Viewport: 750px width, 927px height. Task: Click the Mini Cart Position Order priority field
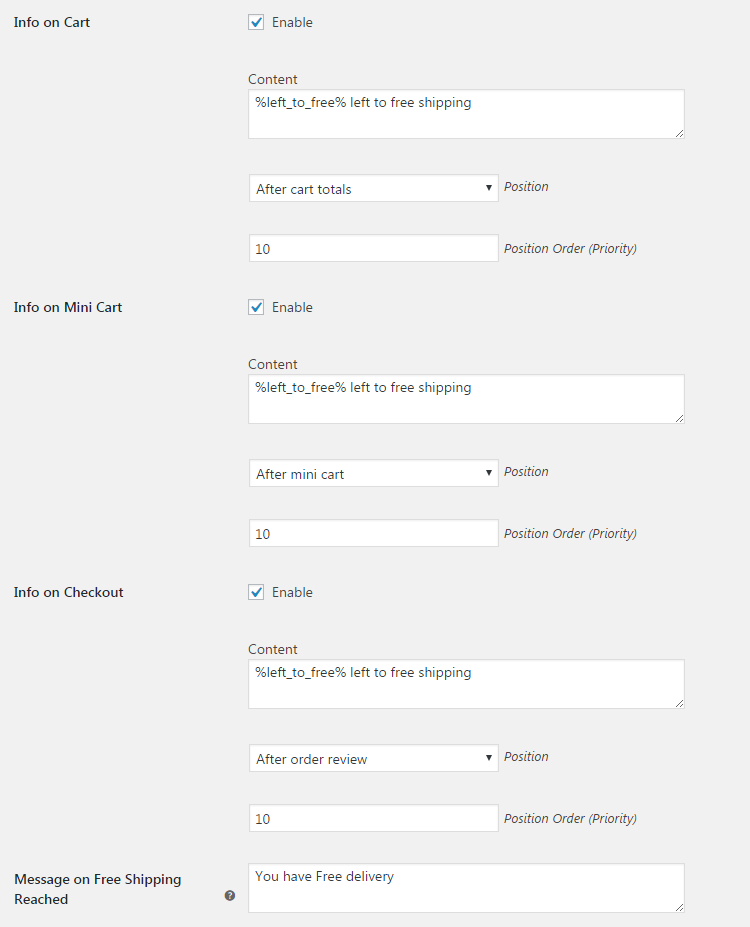click(x=374, y=533)
